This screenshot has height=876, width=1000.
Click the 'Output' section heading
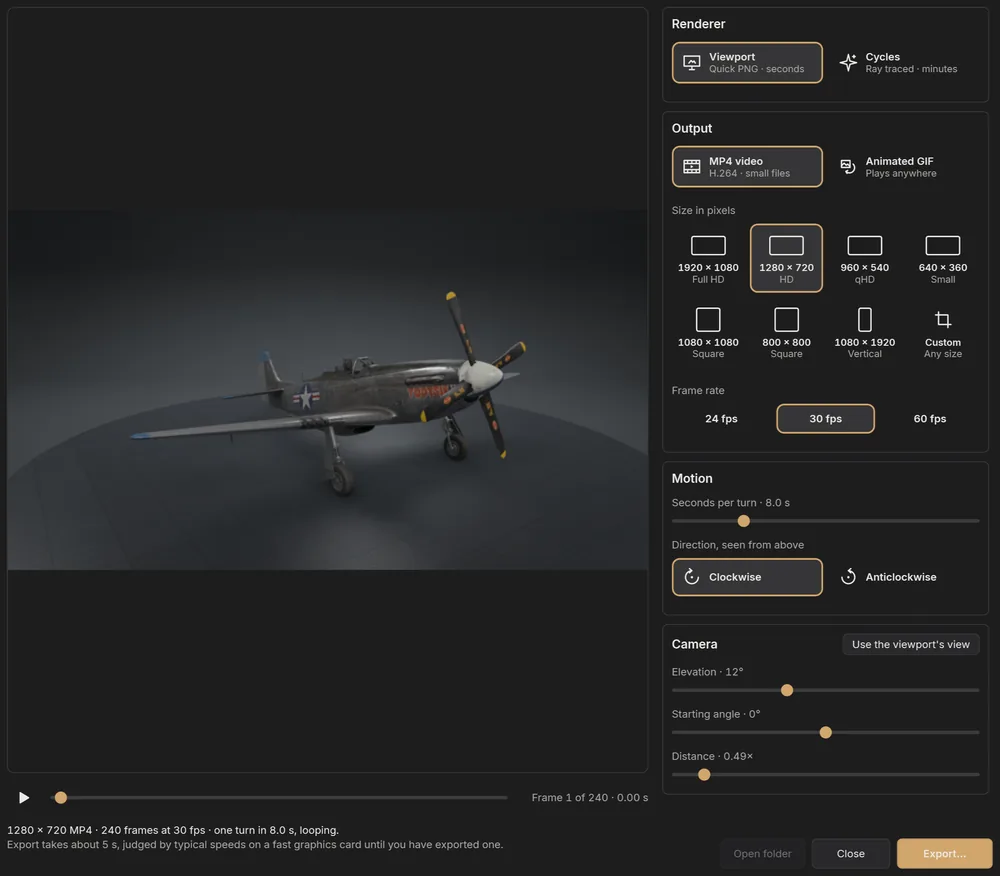click(x=691, y=128)
